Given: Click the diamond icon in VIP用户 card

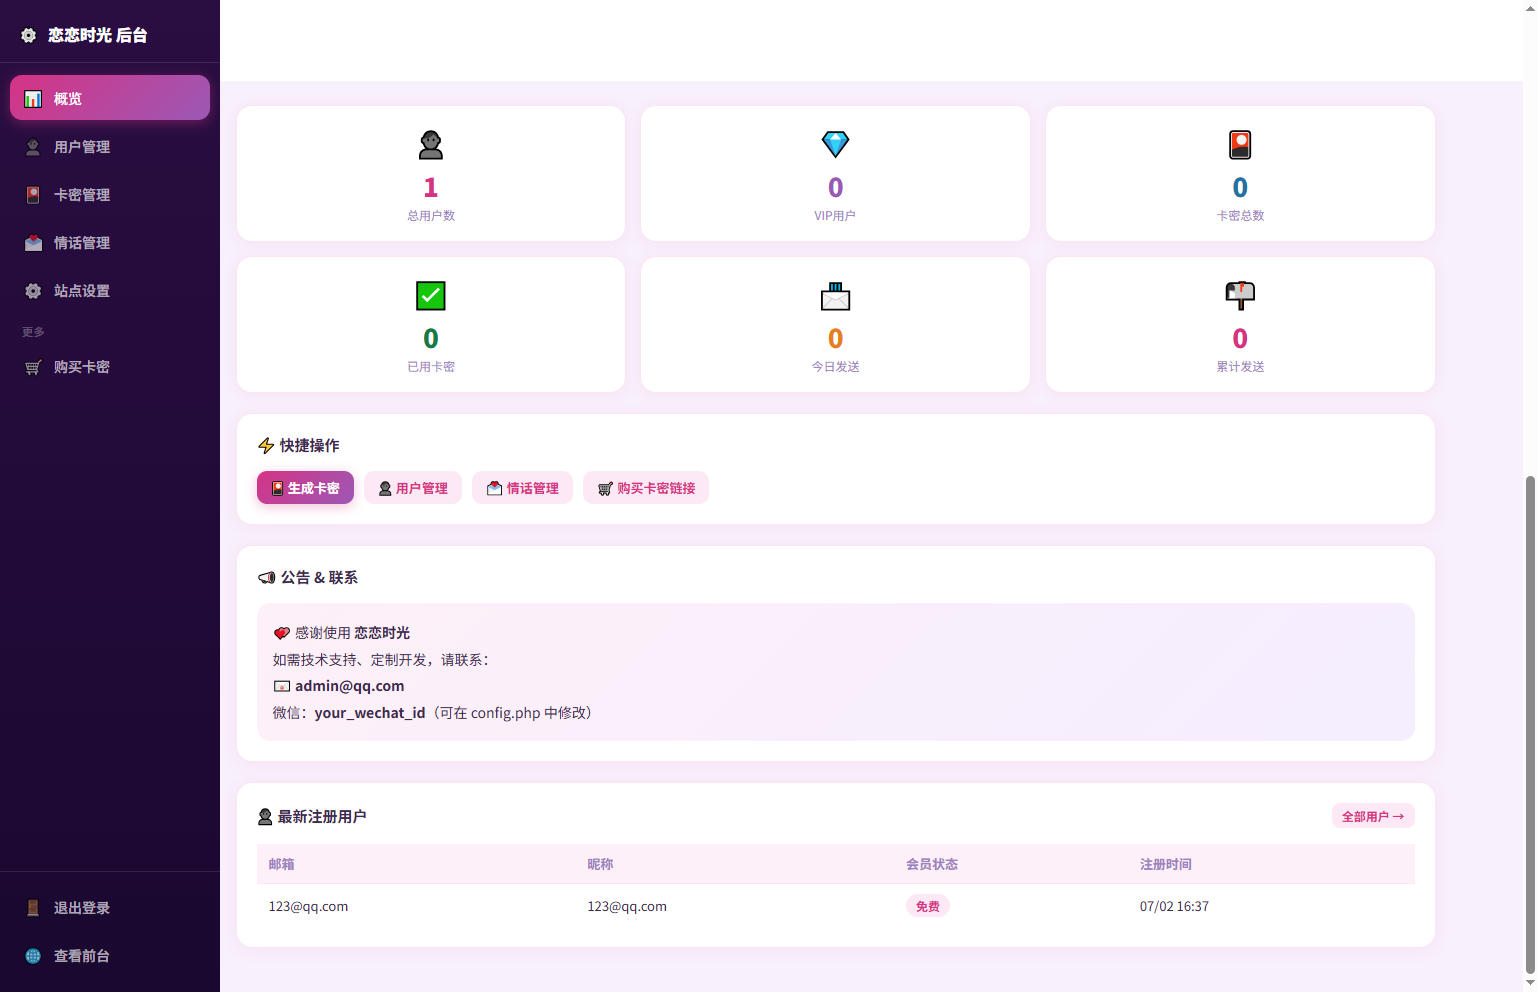Looking at the screenshot, I should (x=835, y=145).
